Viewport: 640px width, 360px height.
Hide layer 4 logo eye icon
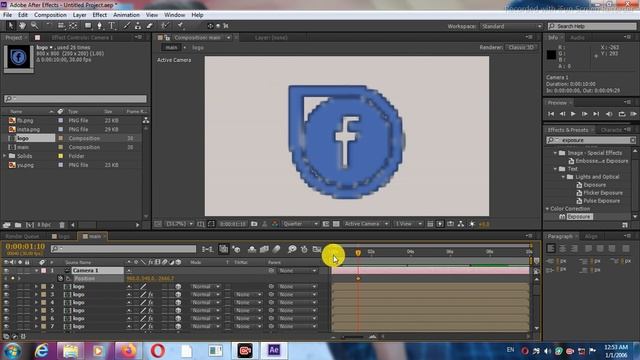[6, 302]
